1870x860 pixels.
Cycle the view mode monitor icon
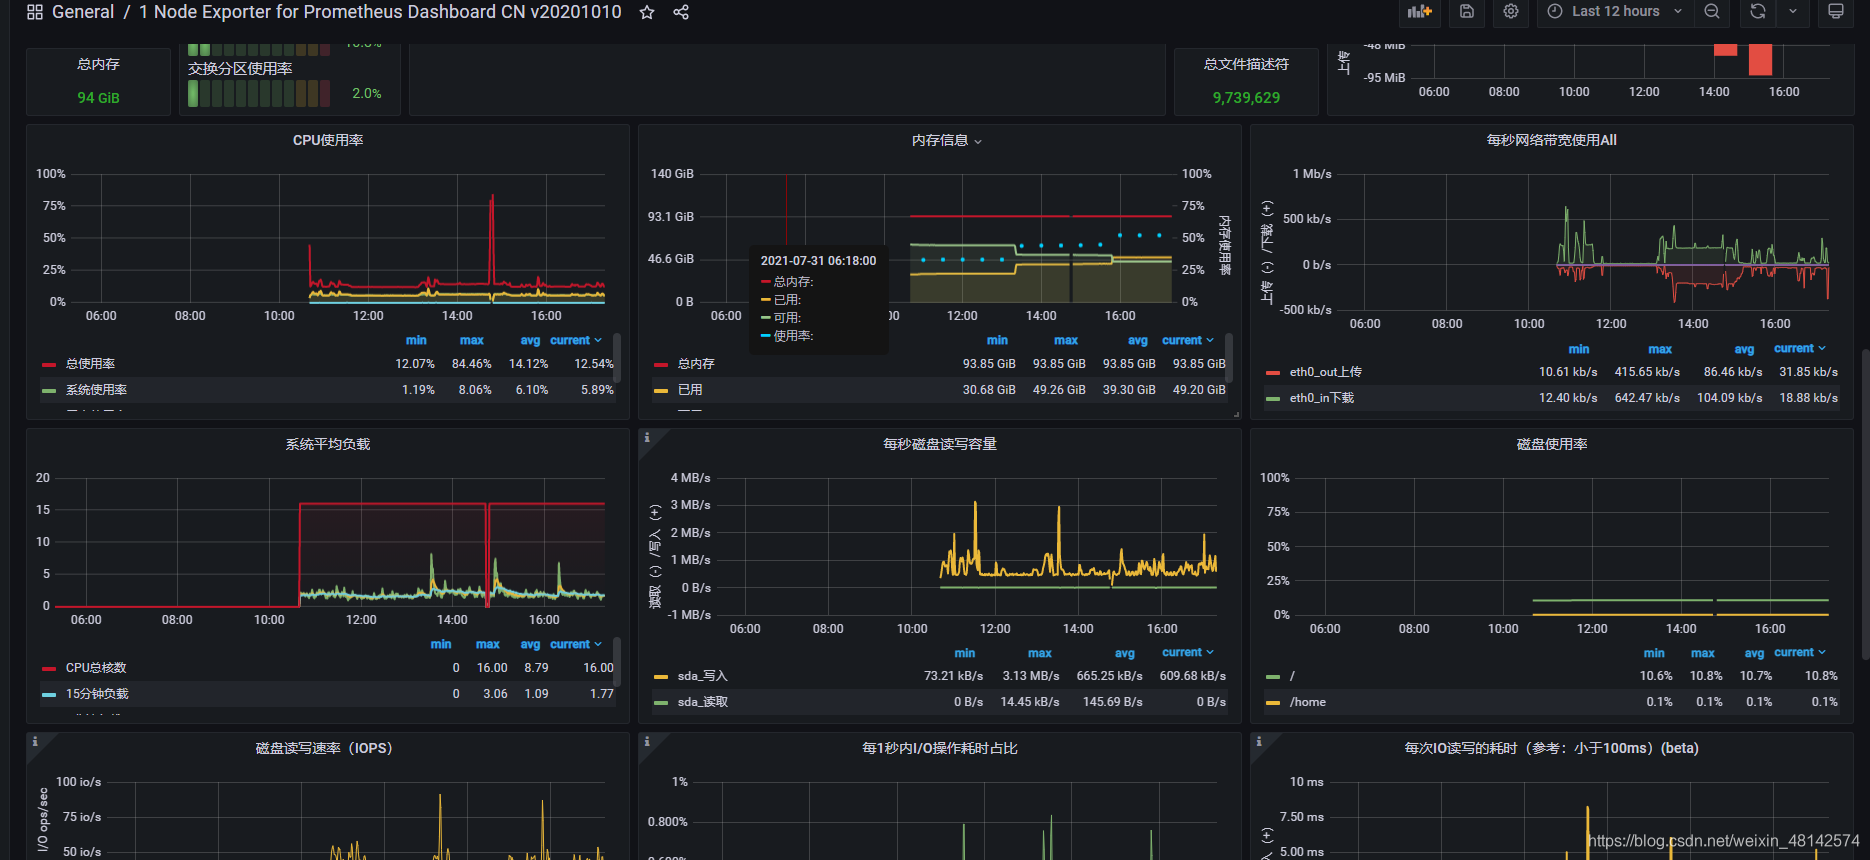coord(1836,11)
